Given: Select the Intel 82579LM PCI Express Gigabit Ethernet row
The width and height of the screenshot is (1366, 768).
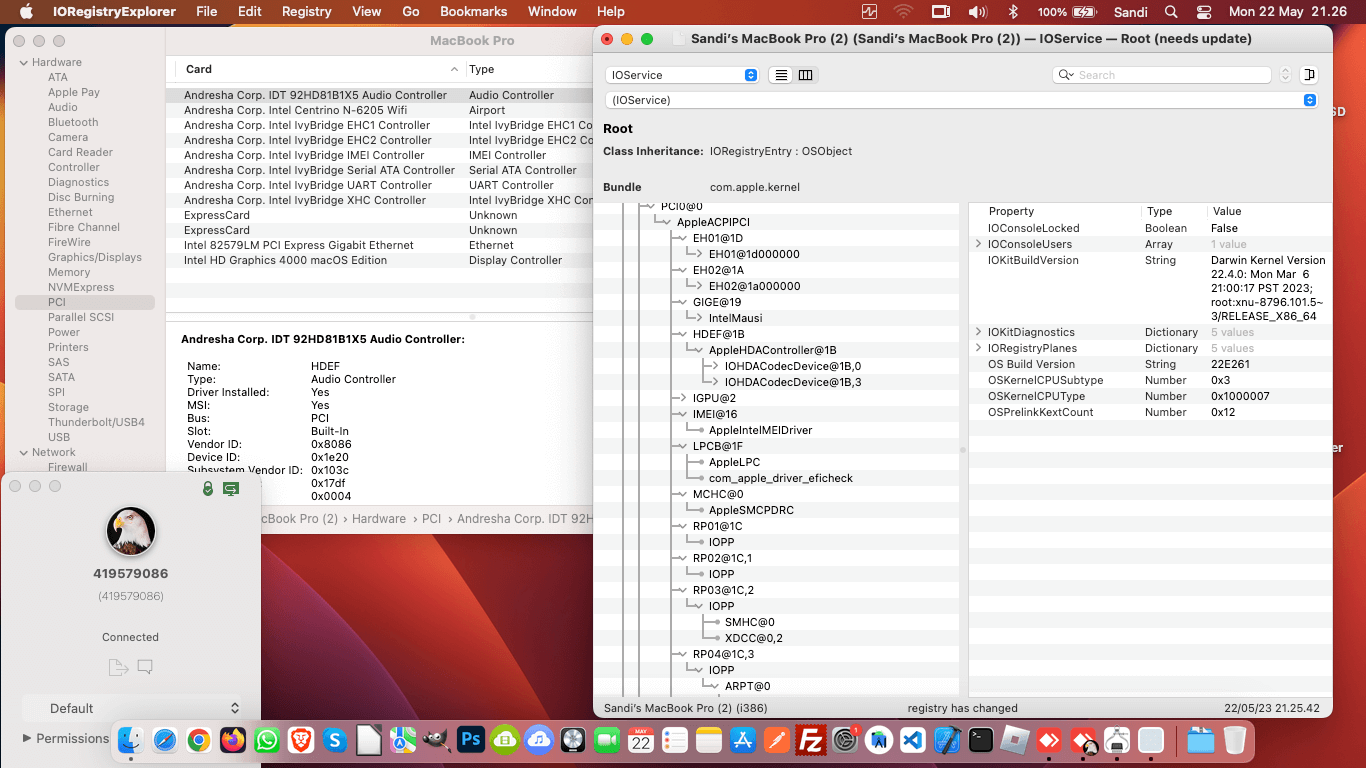Looking at the screenshot, I should [x=380, y=245].
